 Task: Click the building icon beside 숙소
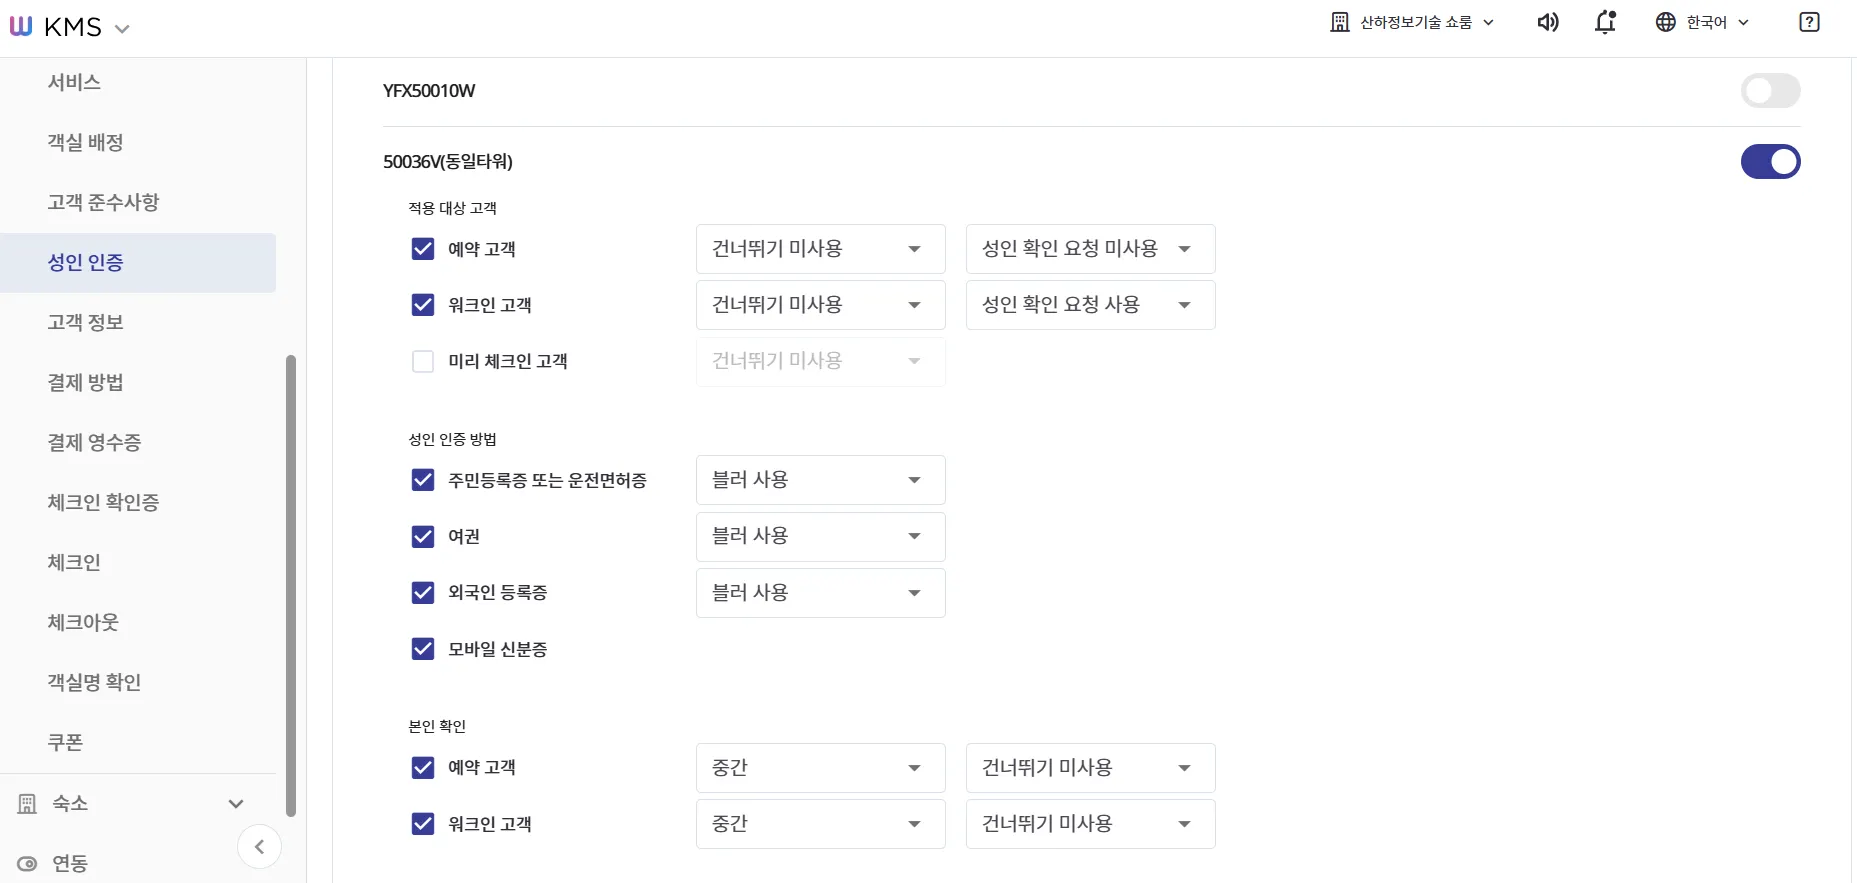(27, 804)
